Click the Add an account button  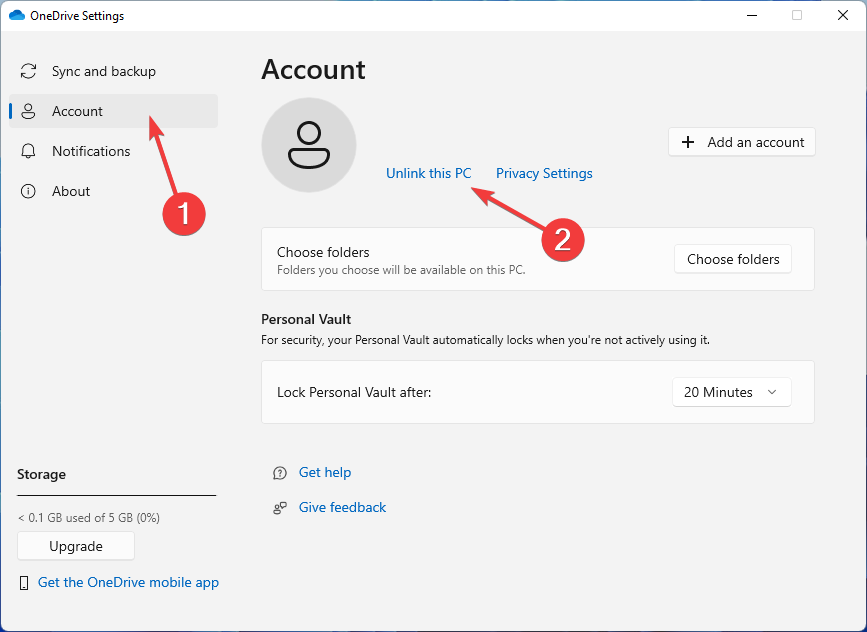pos(741,142)
